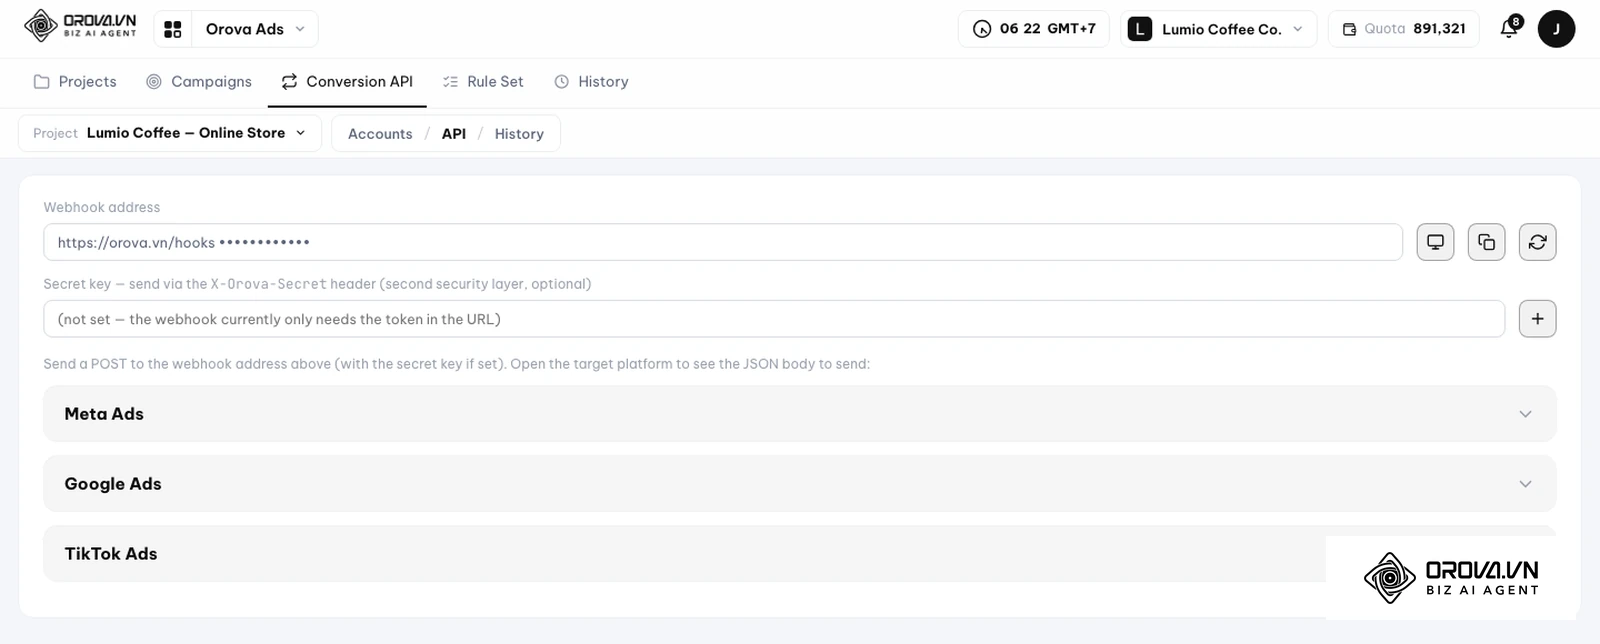This screenshot has height=644, width=1600.
Task: Open the History sub-section beside API
Action: tap(519, 134)
